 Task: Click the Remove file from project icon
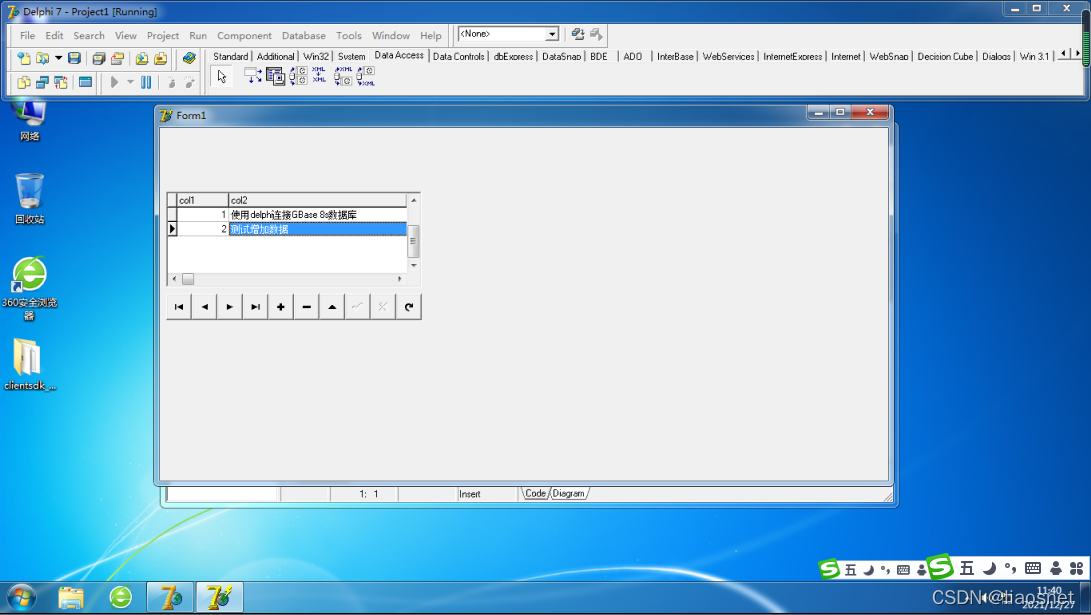[161, 58]
